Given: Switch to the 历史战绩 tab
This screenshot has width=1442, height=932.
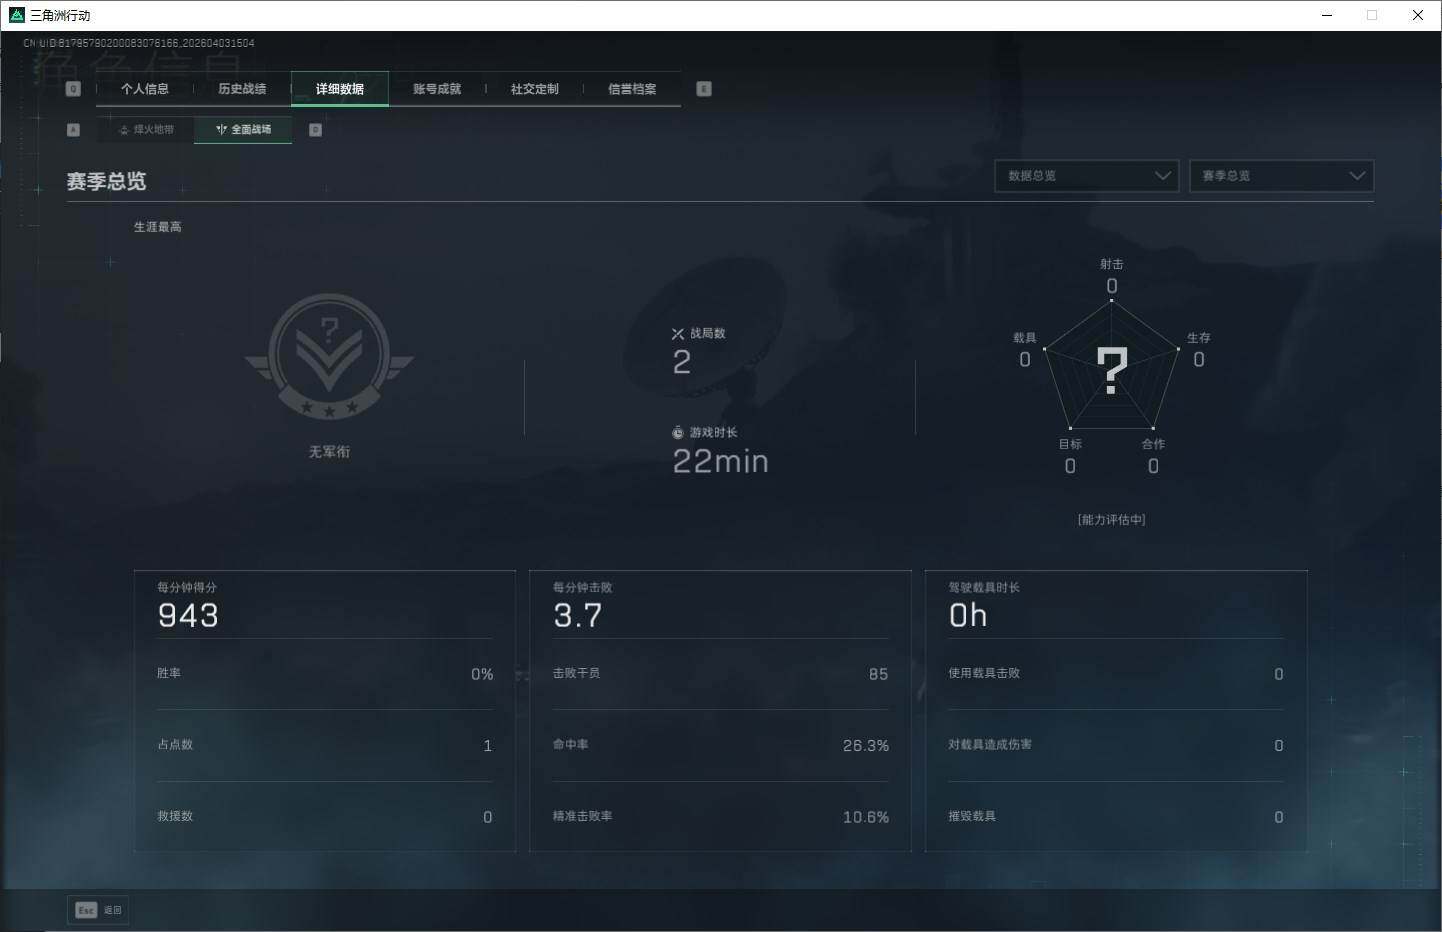Looking at the screenshot, I should click(242, 89).
